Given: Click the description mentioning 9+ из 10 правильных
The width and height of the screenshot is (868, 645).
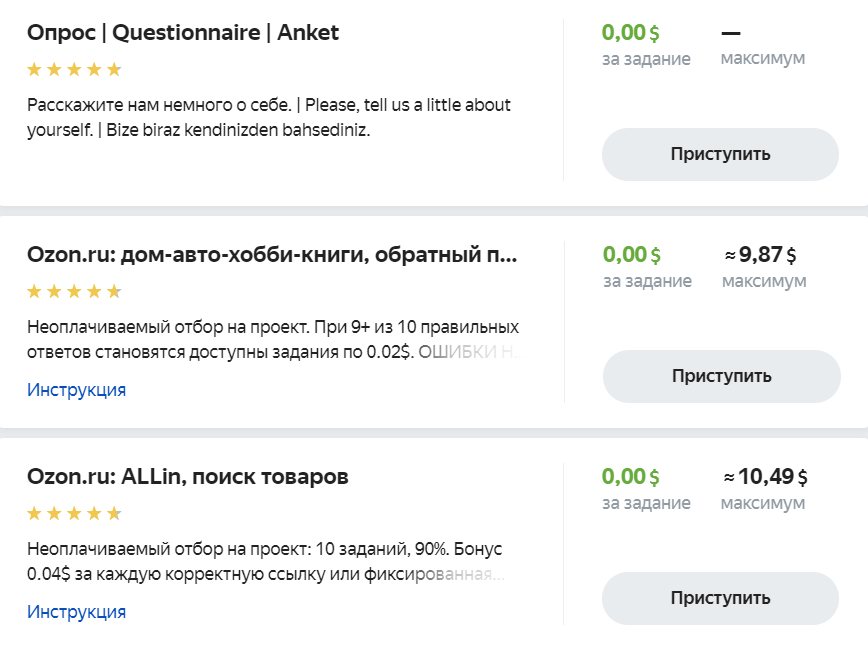Looking at the screenshot, I should click(272, 340).
